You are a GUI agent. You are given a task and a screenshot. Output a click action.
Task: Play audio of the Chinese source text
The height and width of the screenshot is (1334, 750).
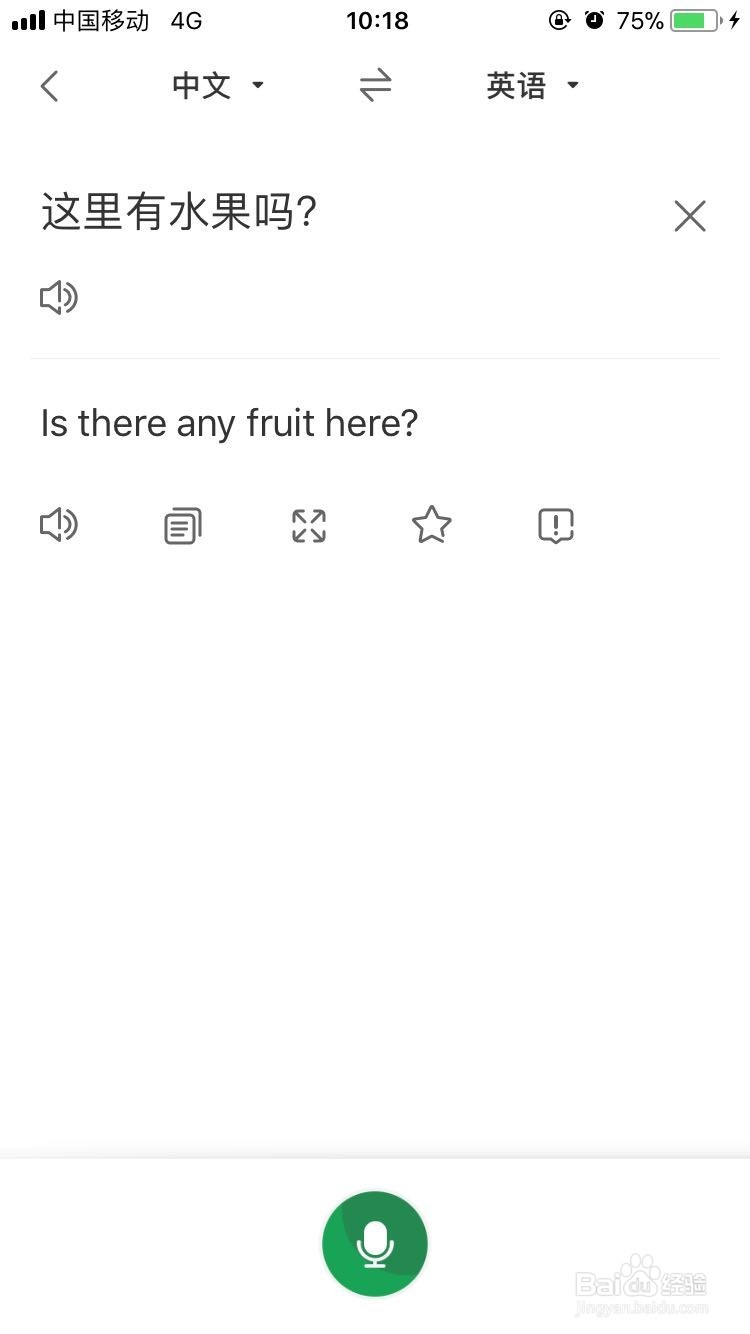(x=59, y=298)
